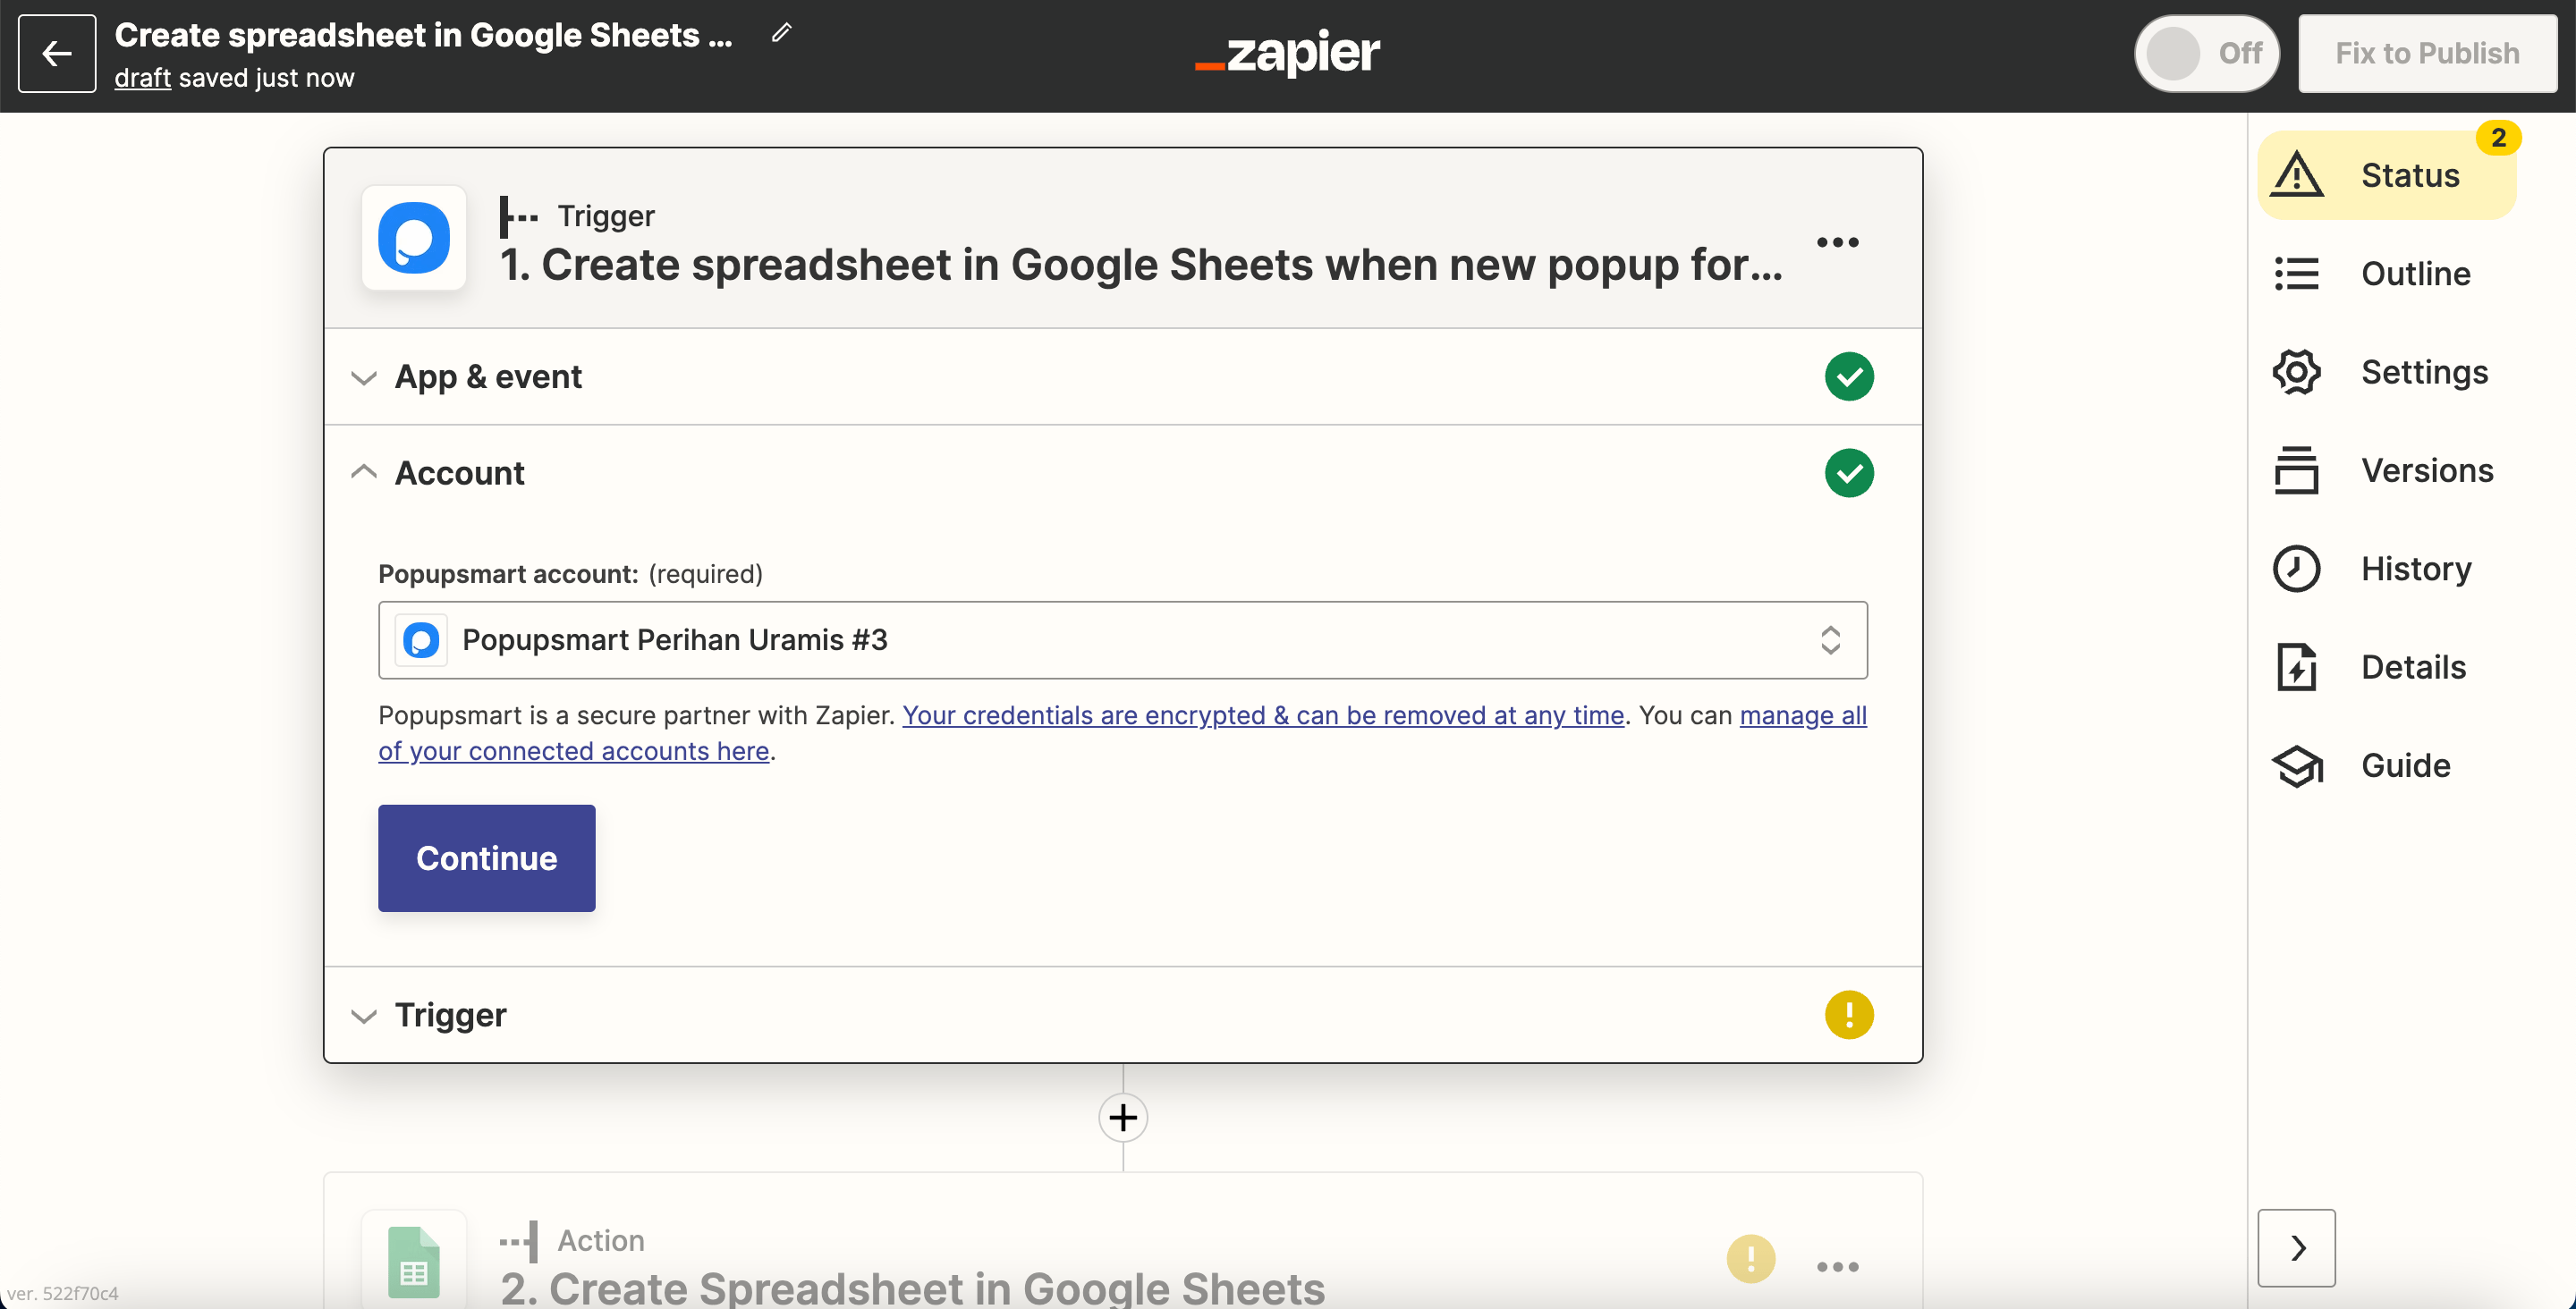Click the green checkmark on App & event
The height and width of the screenshot is (1309, 2576).
(1848, 376)
